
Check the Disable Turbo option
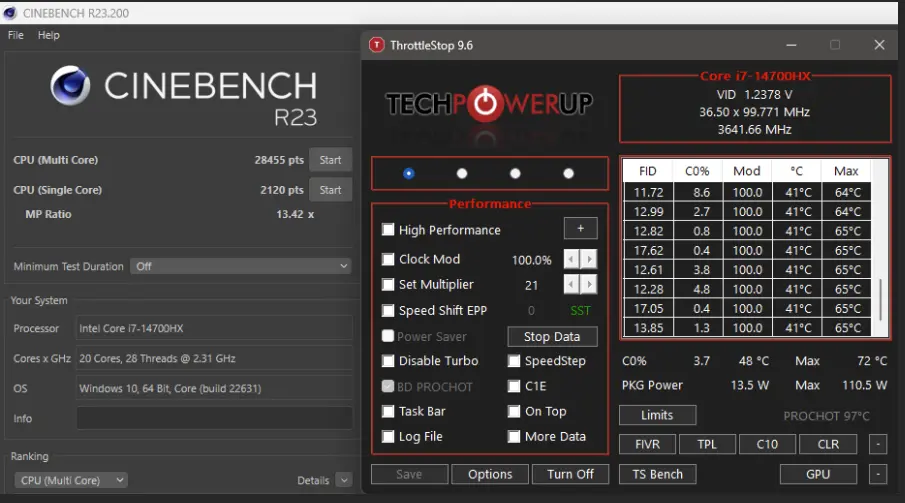click(388, 361)
